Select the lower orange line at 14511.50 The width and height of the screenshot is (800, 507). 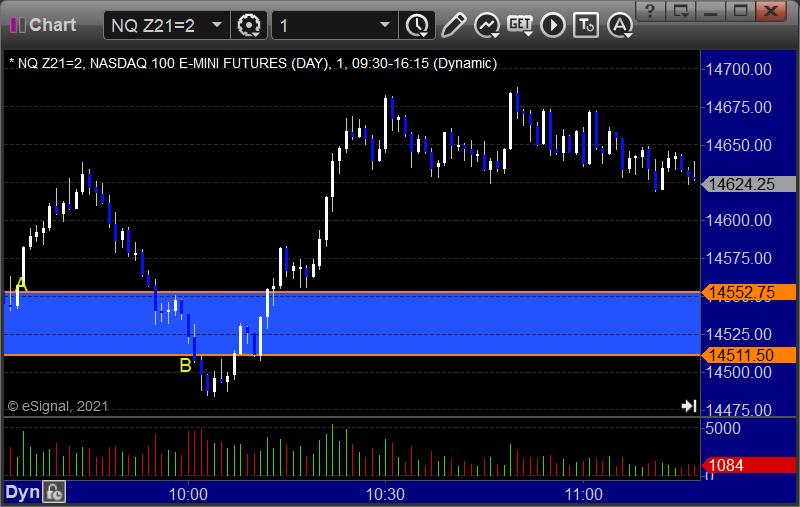point(352,354)
